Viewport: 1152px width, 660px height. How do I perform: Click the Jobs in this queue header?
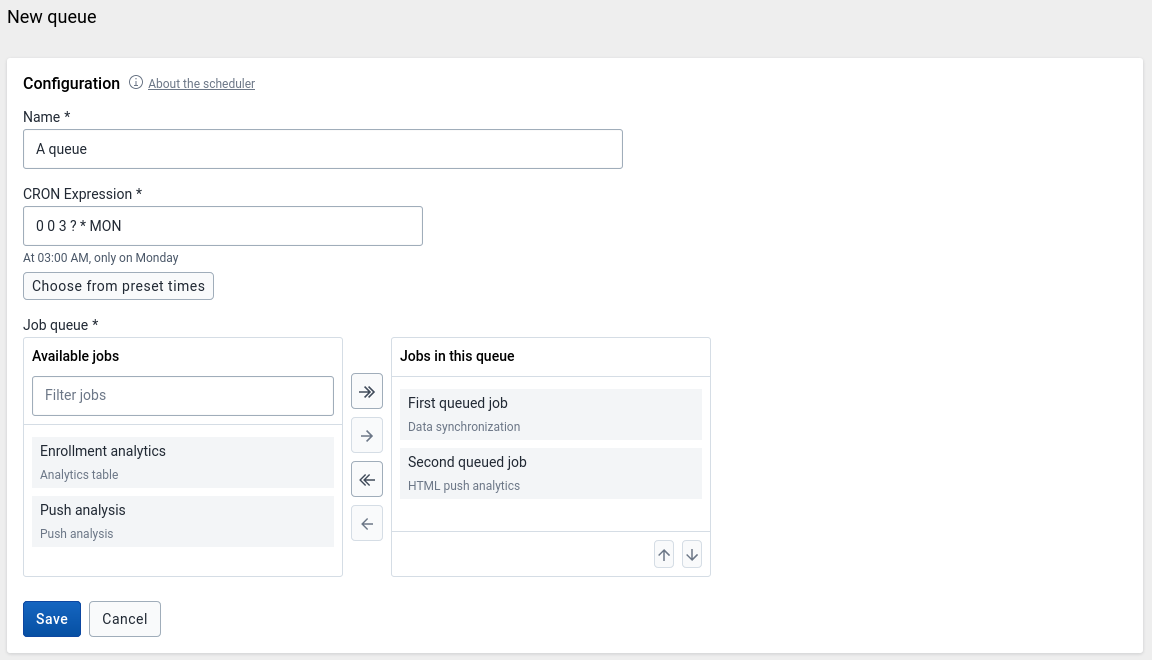coord(456,356)
